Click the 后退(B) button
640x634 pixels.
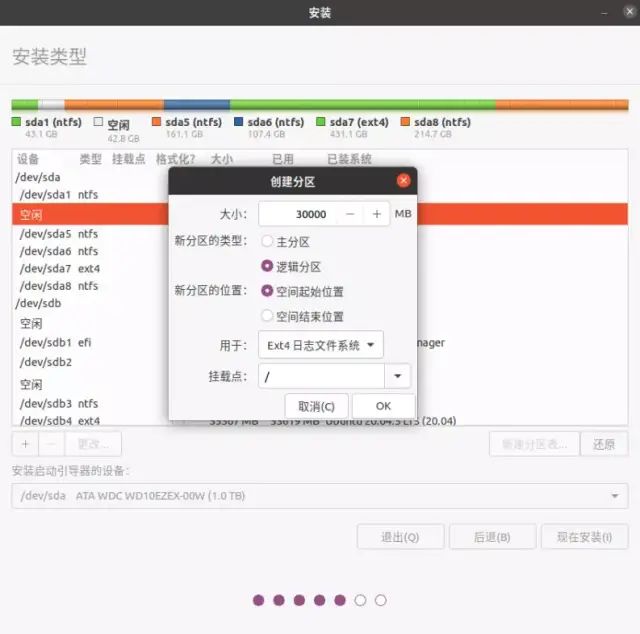(x=491, y=537)
